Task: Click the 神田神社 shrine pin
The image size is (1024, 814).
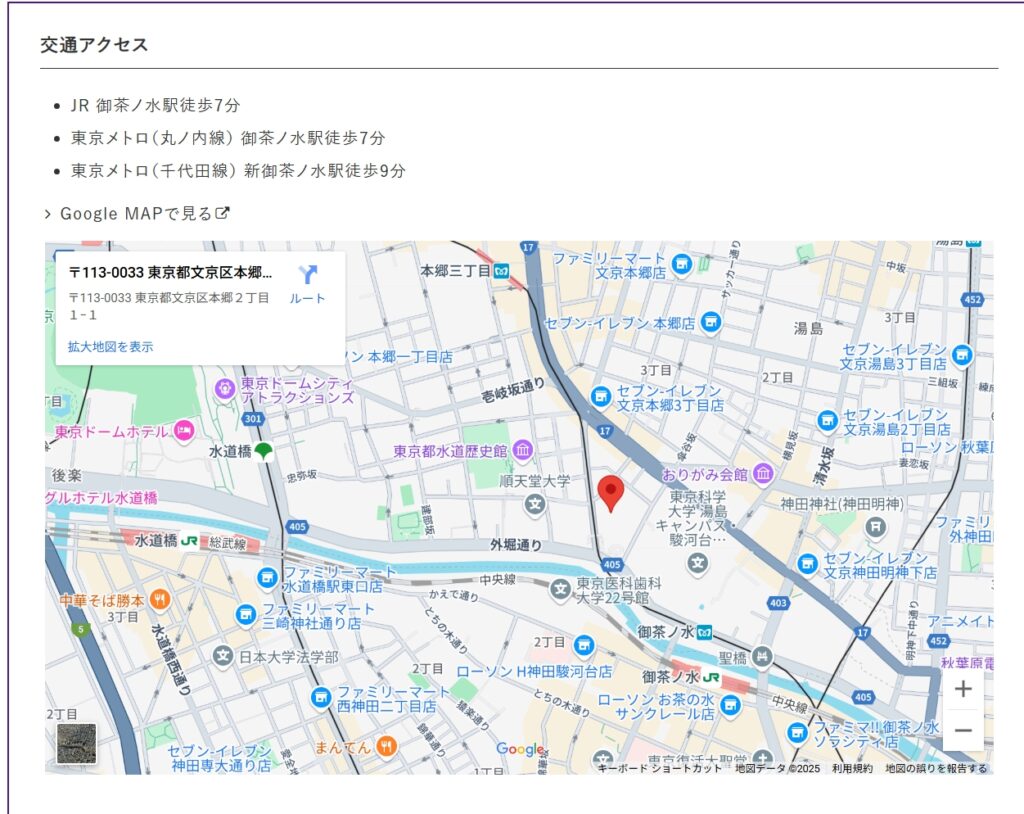Action: point(876,526)
